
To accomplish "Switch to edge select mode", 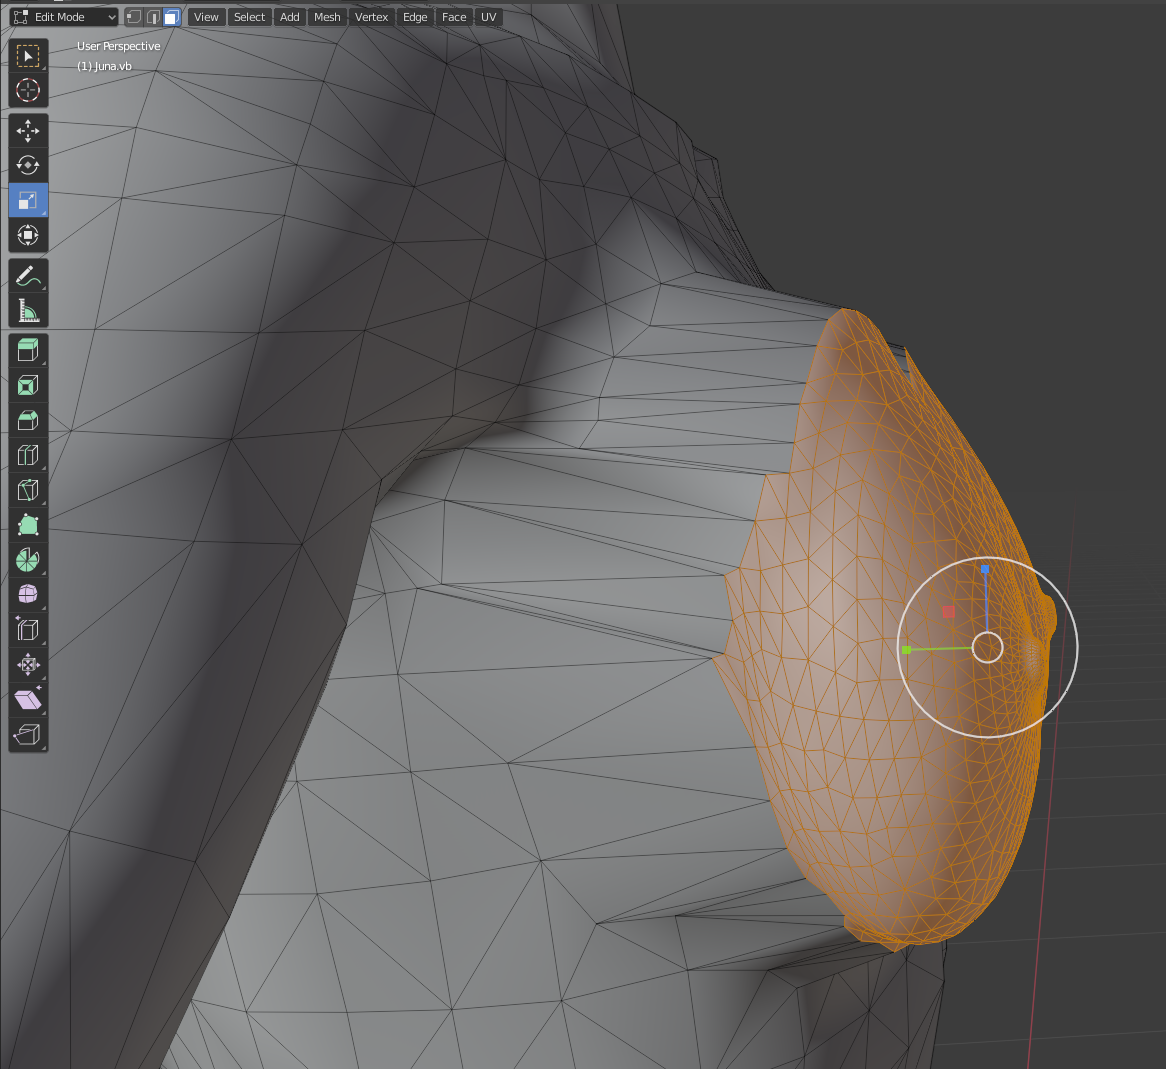I will [153, 17].
